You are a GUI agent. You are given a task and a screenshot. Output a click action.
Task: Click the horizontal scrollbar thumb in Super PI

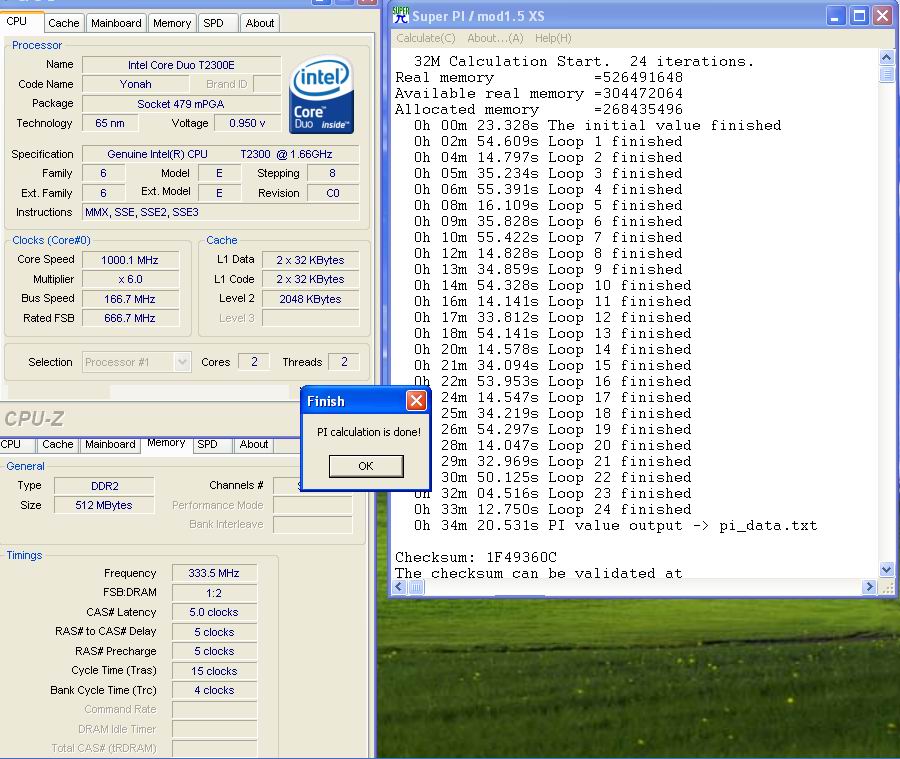(x=416, y=587)
